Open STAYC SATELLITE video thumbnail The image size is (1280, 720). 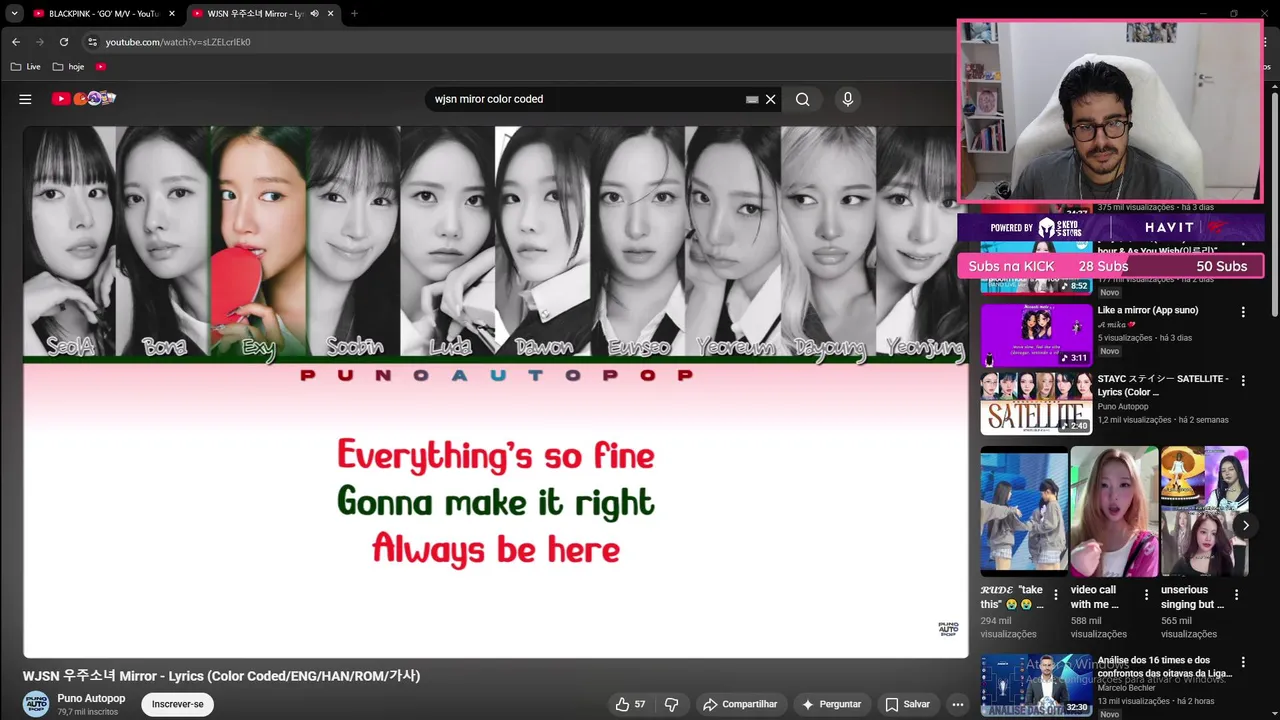click(1036, 403)
